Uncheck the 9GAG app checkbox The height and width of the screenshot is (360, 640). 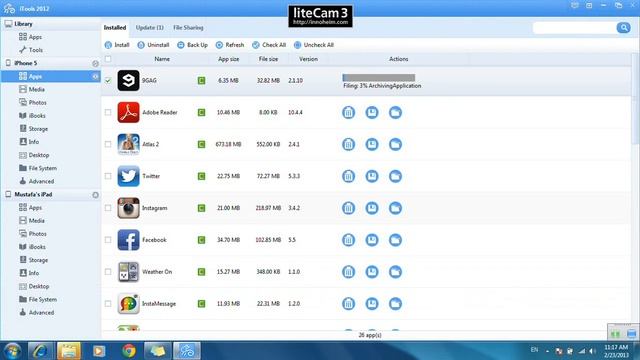108,80
